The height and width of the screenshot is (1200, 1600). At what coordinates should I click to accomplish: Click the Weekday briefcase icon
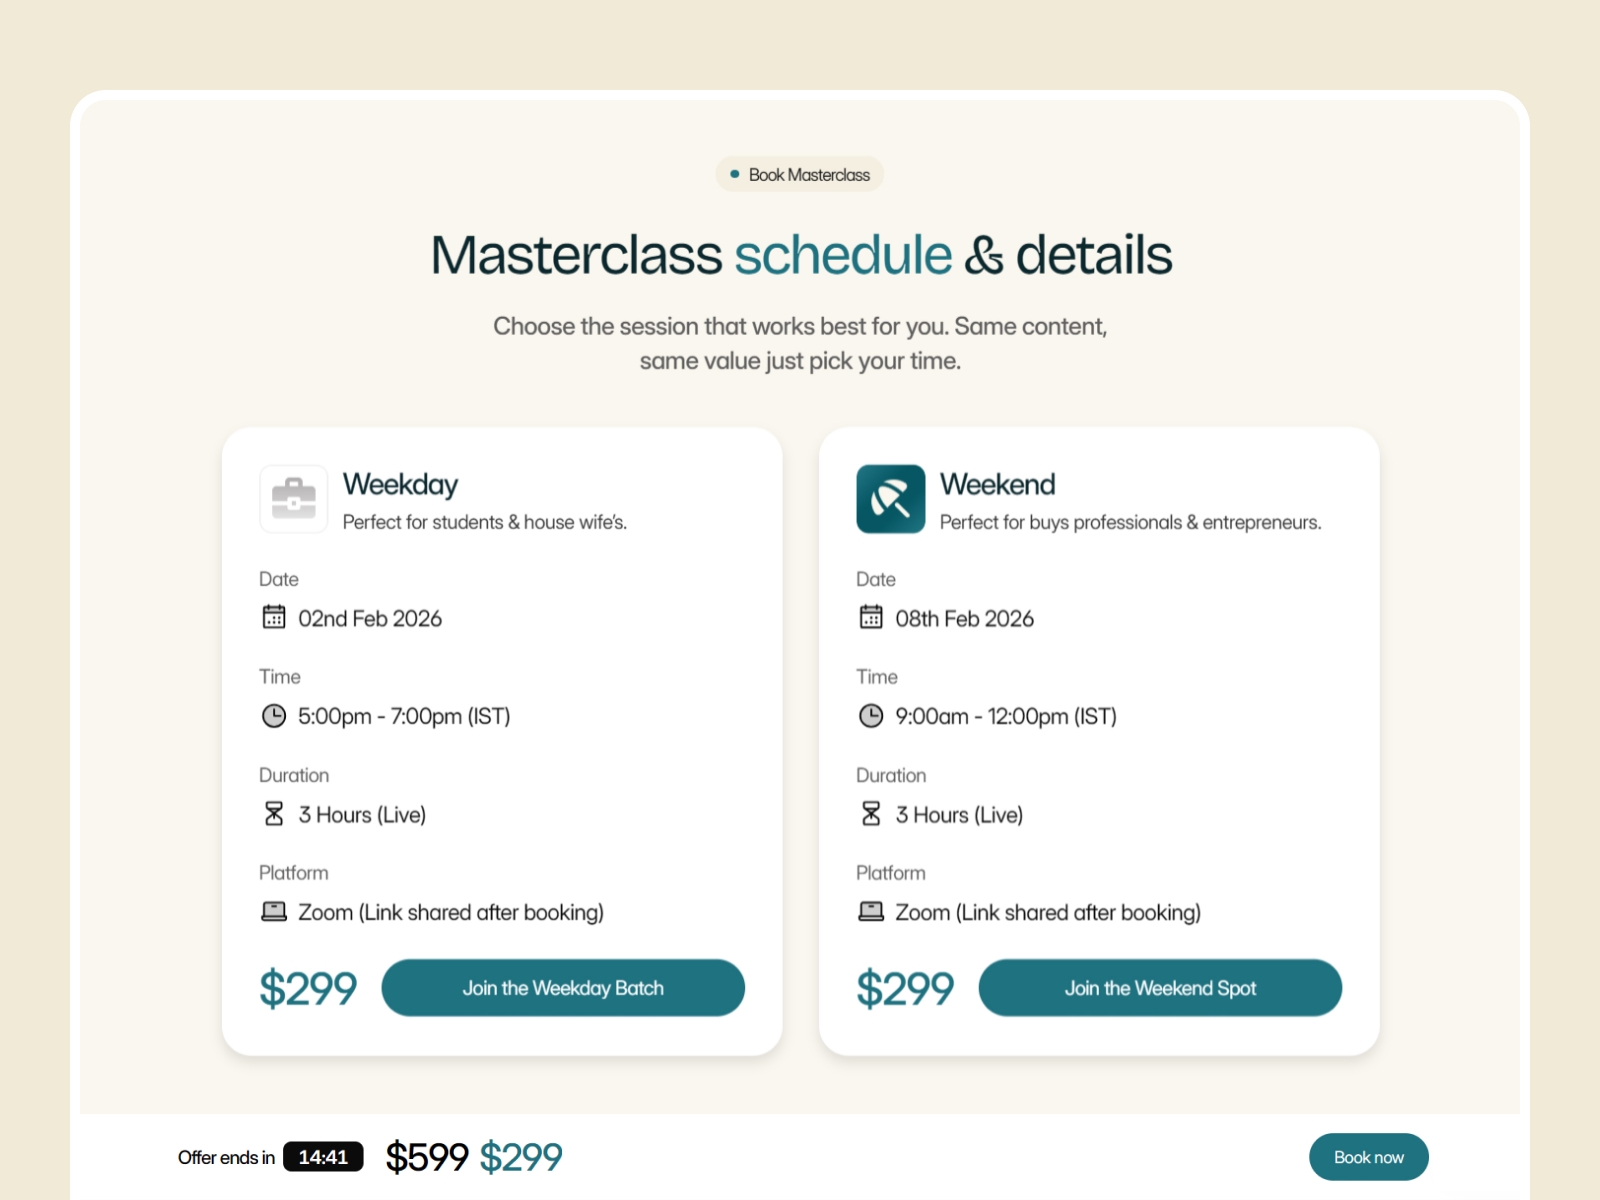(x=293, y=499)
